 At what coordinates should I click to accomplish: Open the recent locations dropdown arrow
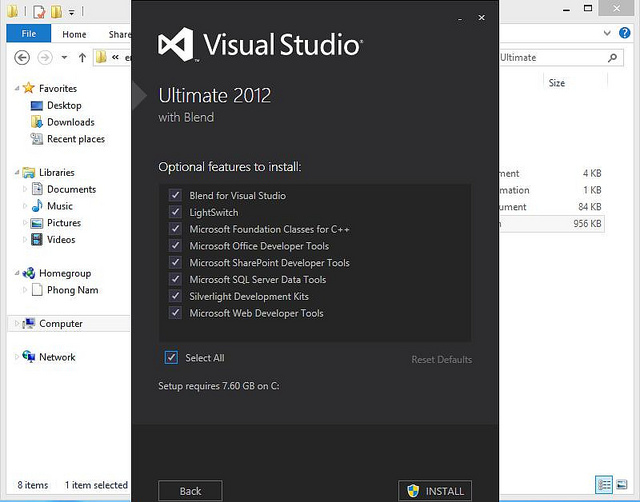64,58
